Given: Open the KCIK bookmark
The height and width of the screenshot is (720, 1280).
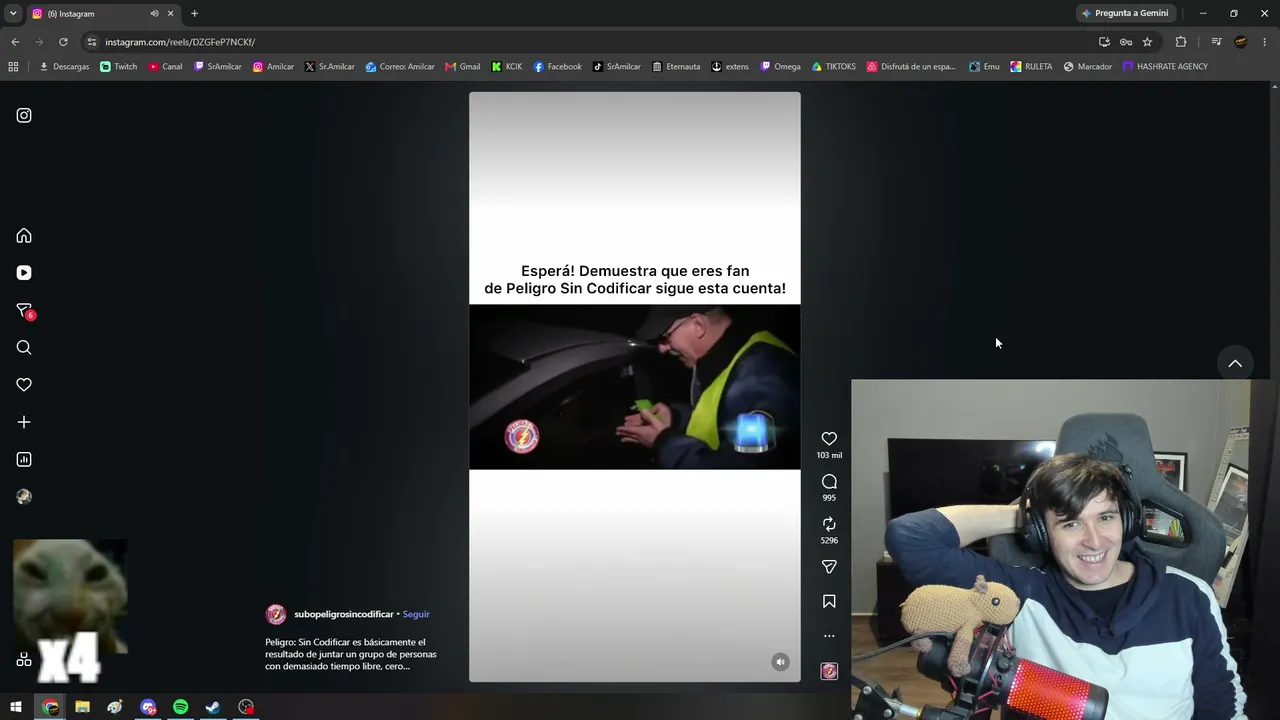Looking at the screenshot, I should pyautogui.click(x=507, y=67).
